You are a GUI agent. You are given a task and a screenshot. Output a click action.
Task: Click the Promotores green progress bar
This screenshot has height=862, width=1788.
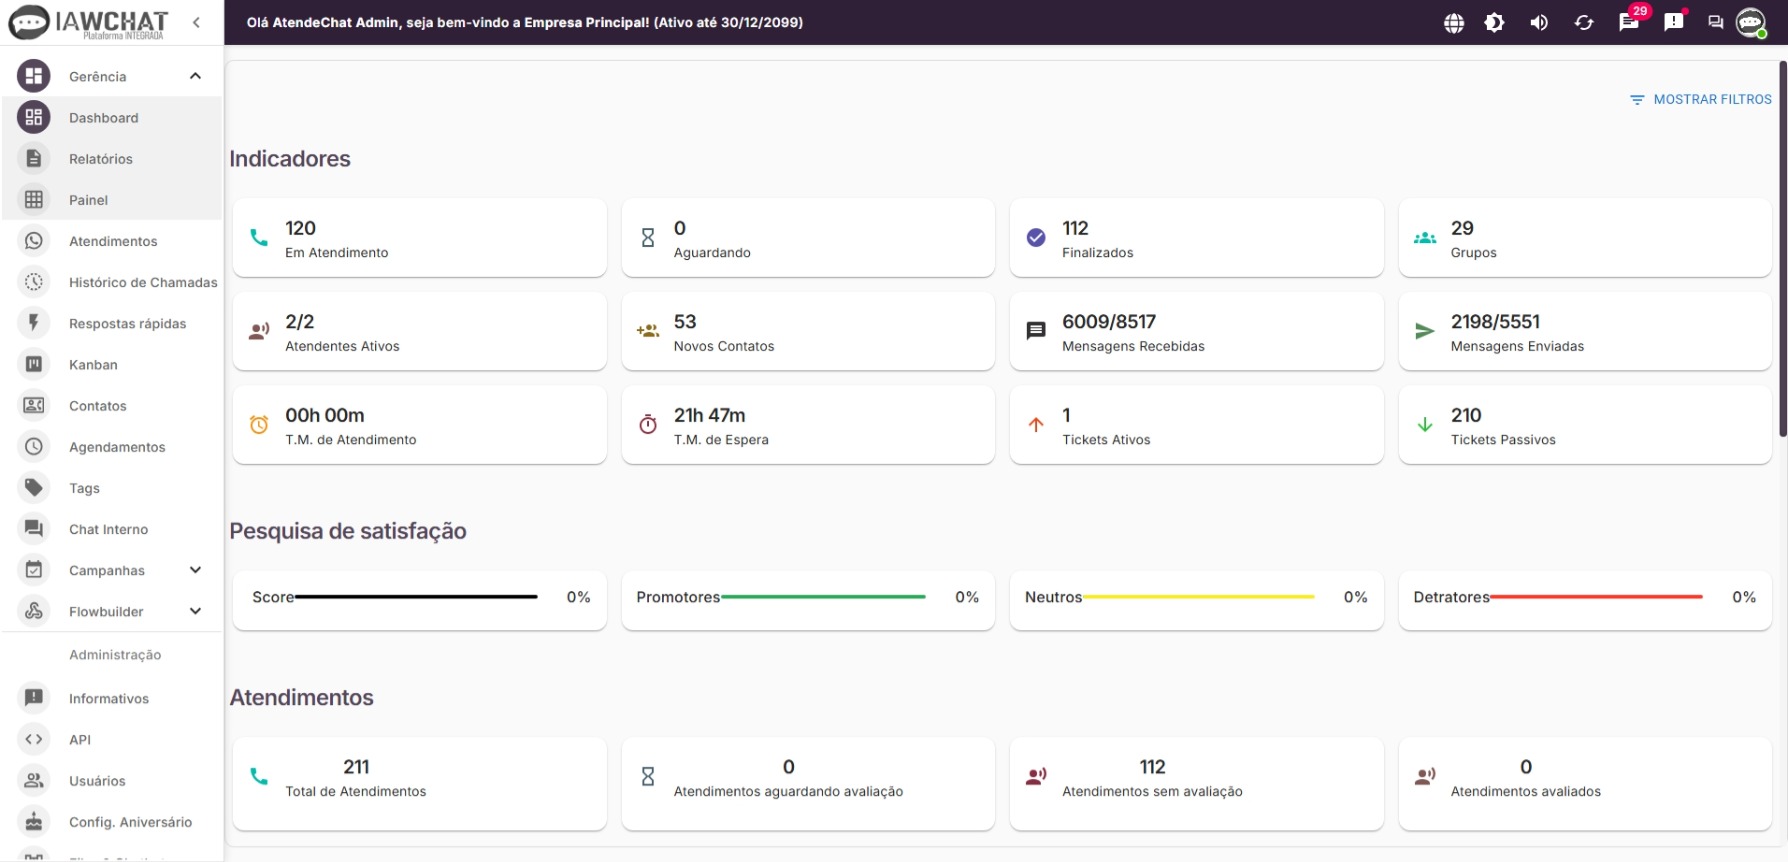(x=823, y=597)
